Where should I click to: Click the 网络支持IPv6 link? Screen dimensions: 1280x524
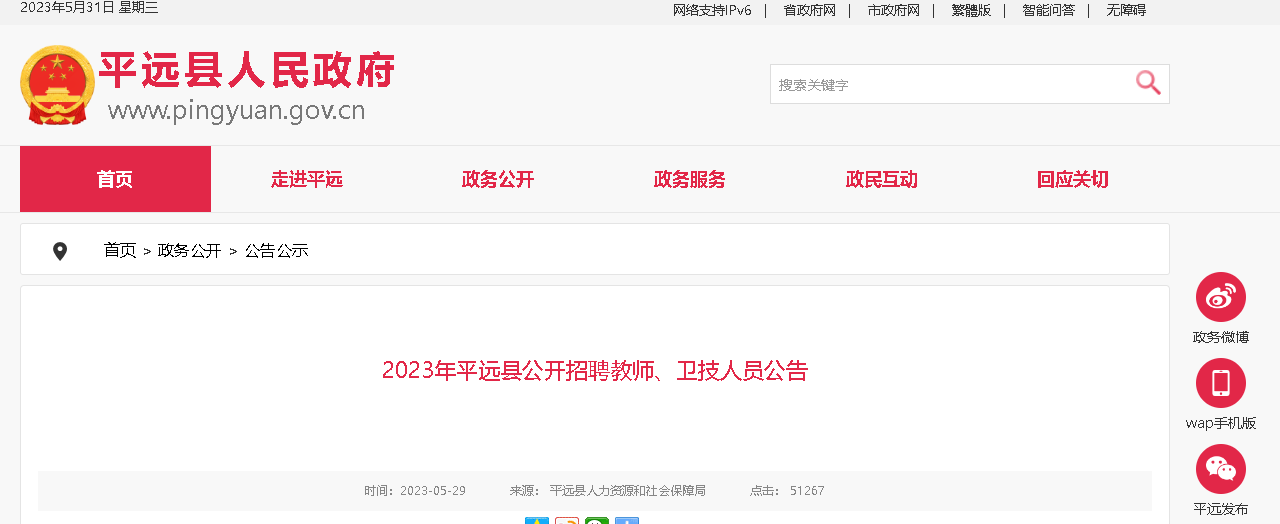[712, 10]
